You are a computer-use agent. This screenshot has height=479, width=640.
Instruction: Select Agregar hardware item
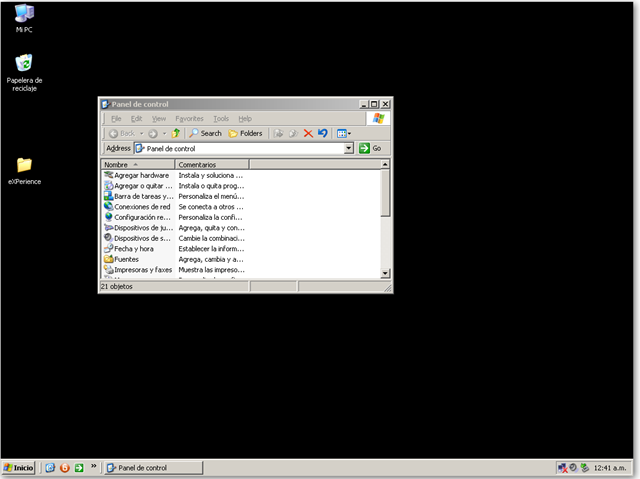136,175
